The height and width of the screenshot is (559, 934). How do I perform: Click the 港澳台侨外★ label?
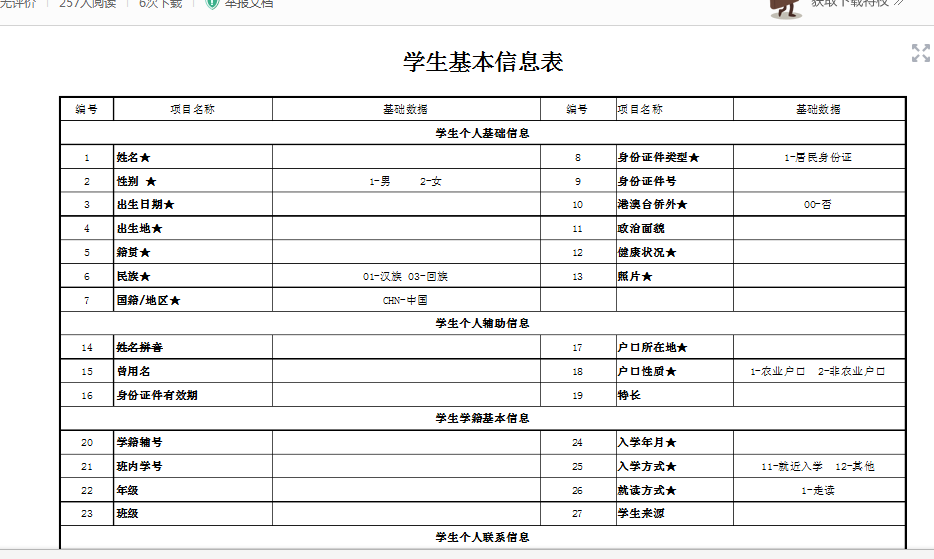click(x=652, y=204)
